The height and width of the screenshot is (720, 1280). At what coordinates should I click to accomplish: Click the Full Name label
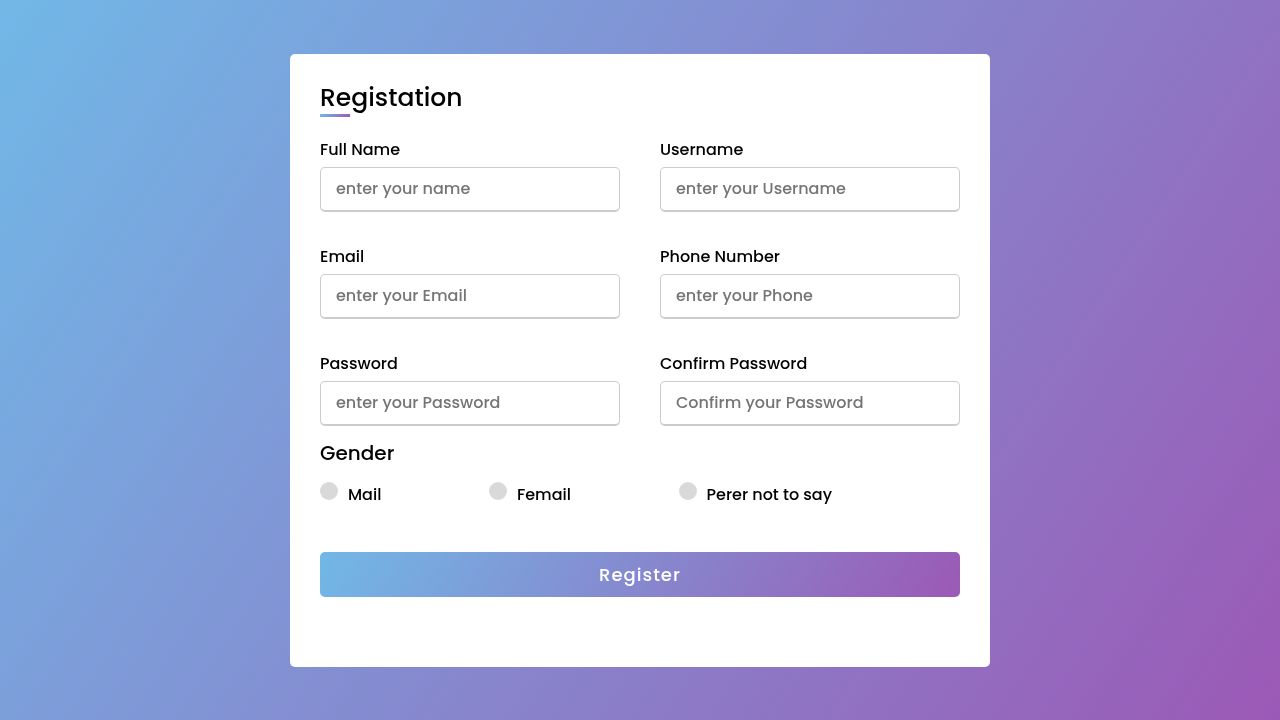point(359,149)
